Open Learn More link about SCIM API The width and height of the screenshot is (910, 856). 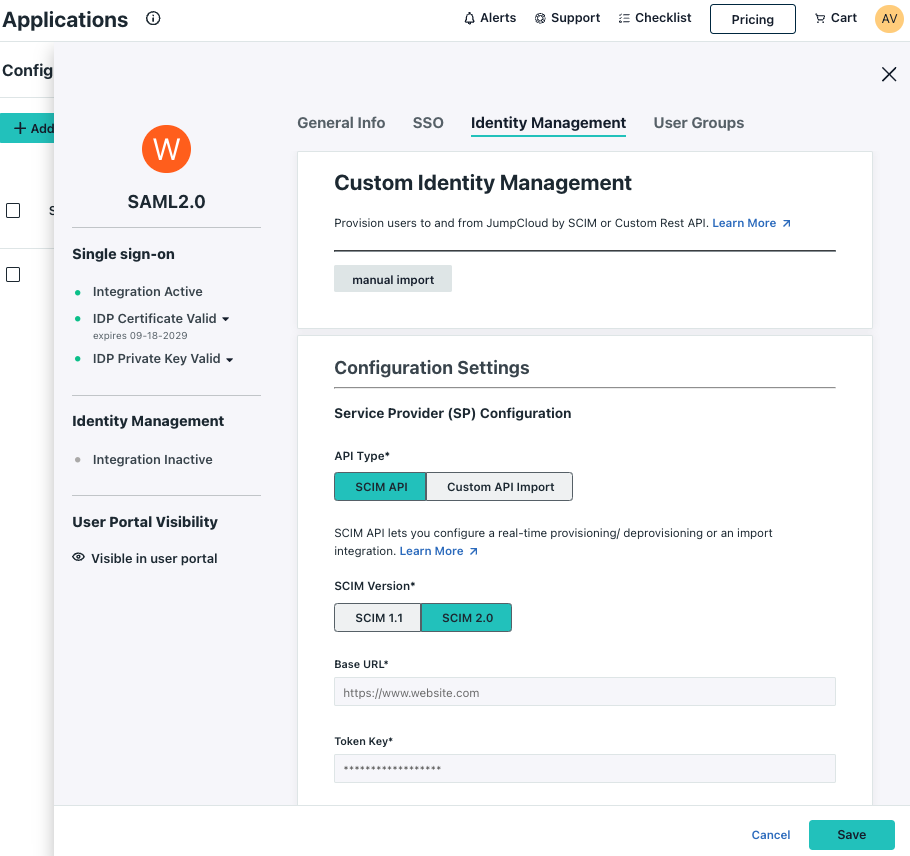[438, 551]
